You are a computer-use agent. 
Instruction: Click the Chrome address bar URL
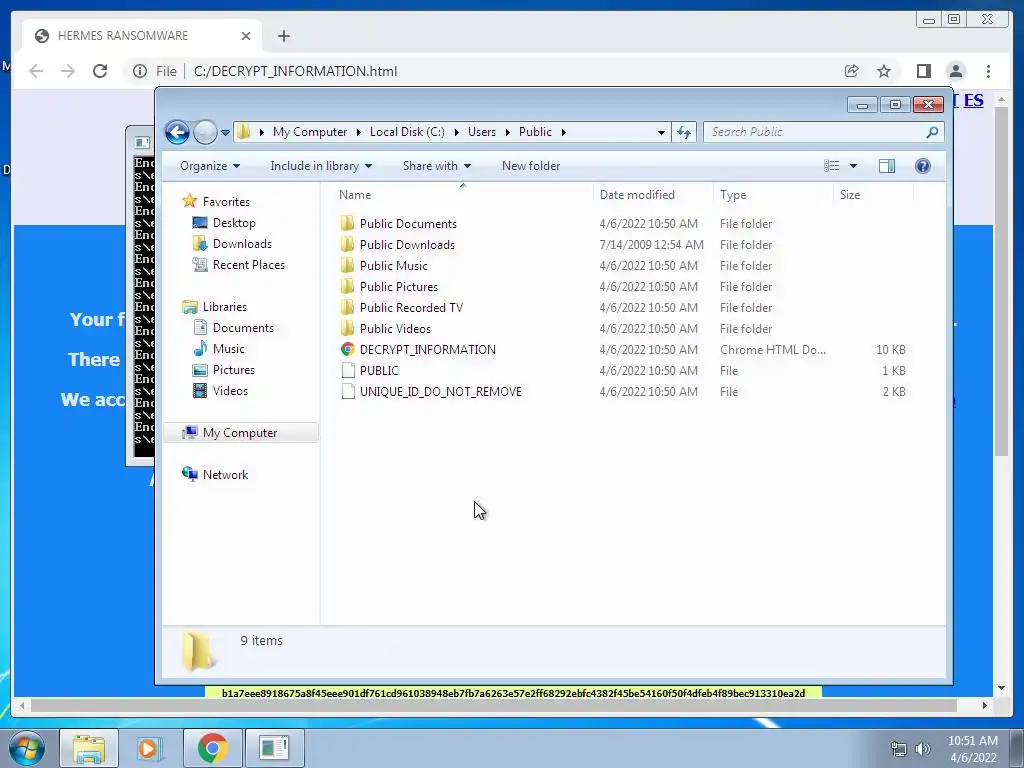click(295, 71)
